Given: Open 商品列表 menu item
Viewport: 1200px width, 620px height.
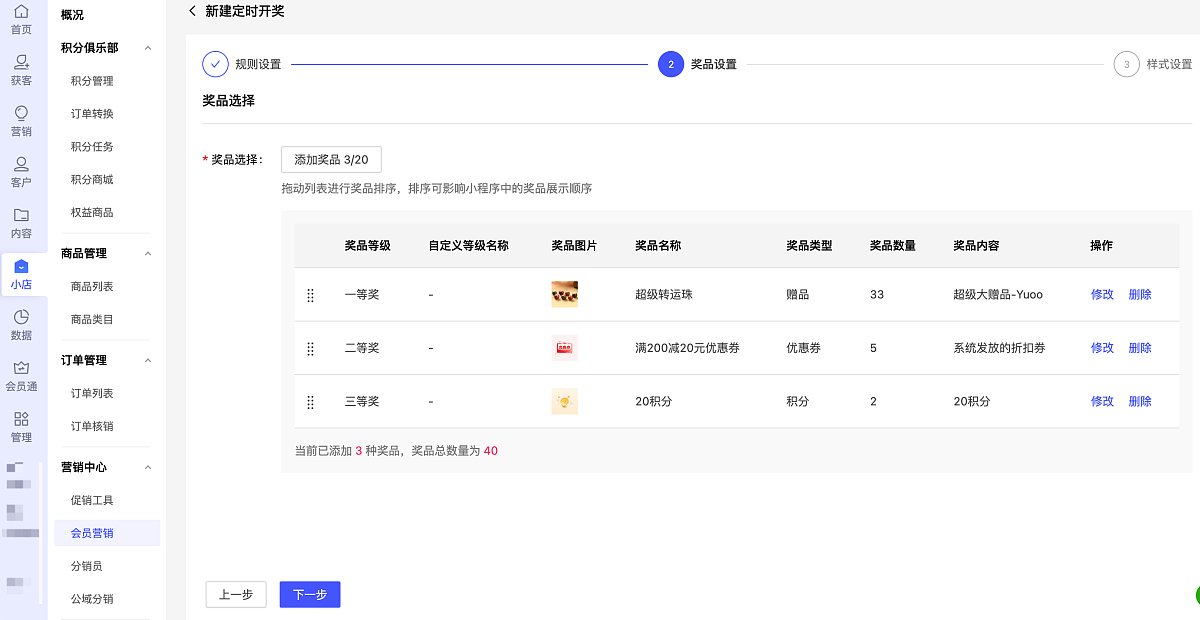Looking at the screenshot, I should [x=92, y=287].
